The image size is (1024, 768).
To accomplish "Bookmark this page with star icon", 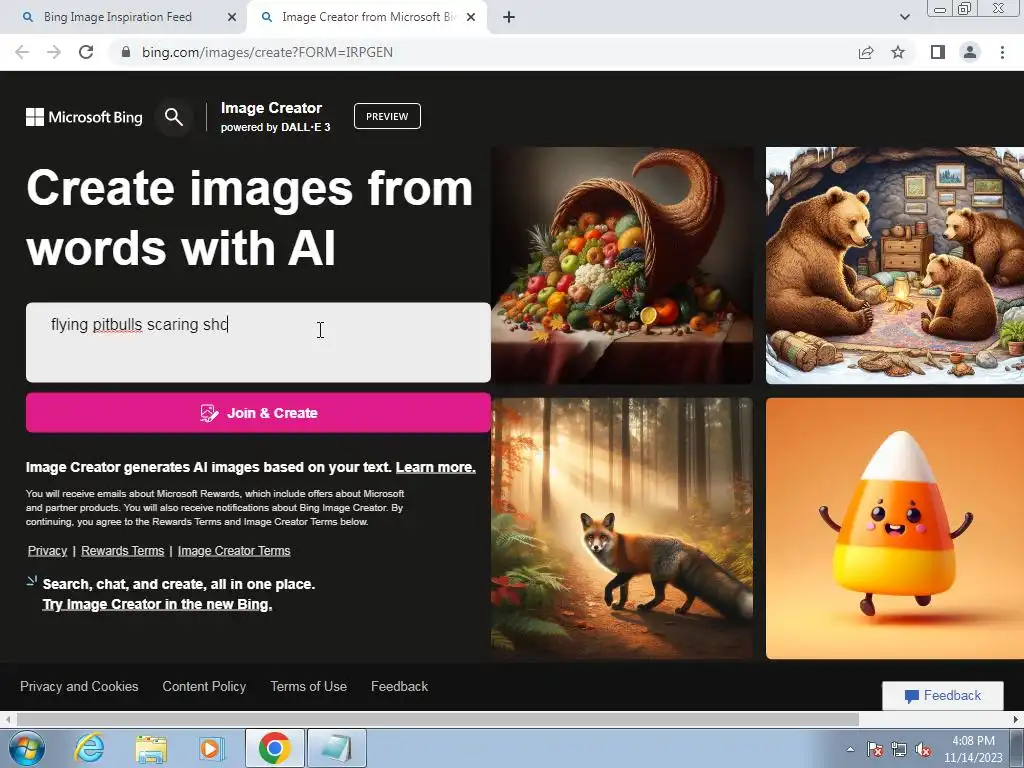I will [898, 52].
